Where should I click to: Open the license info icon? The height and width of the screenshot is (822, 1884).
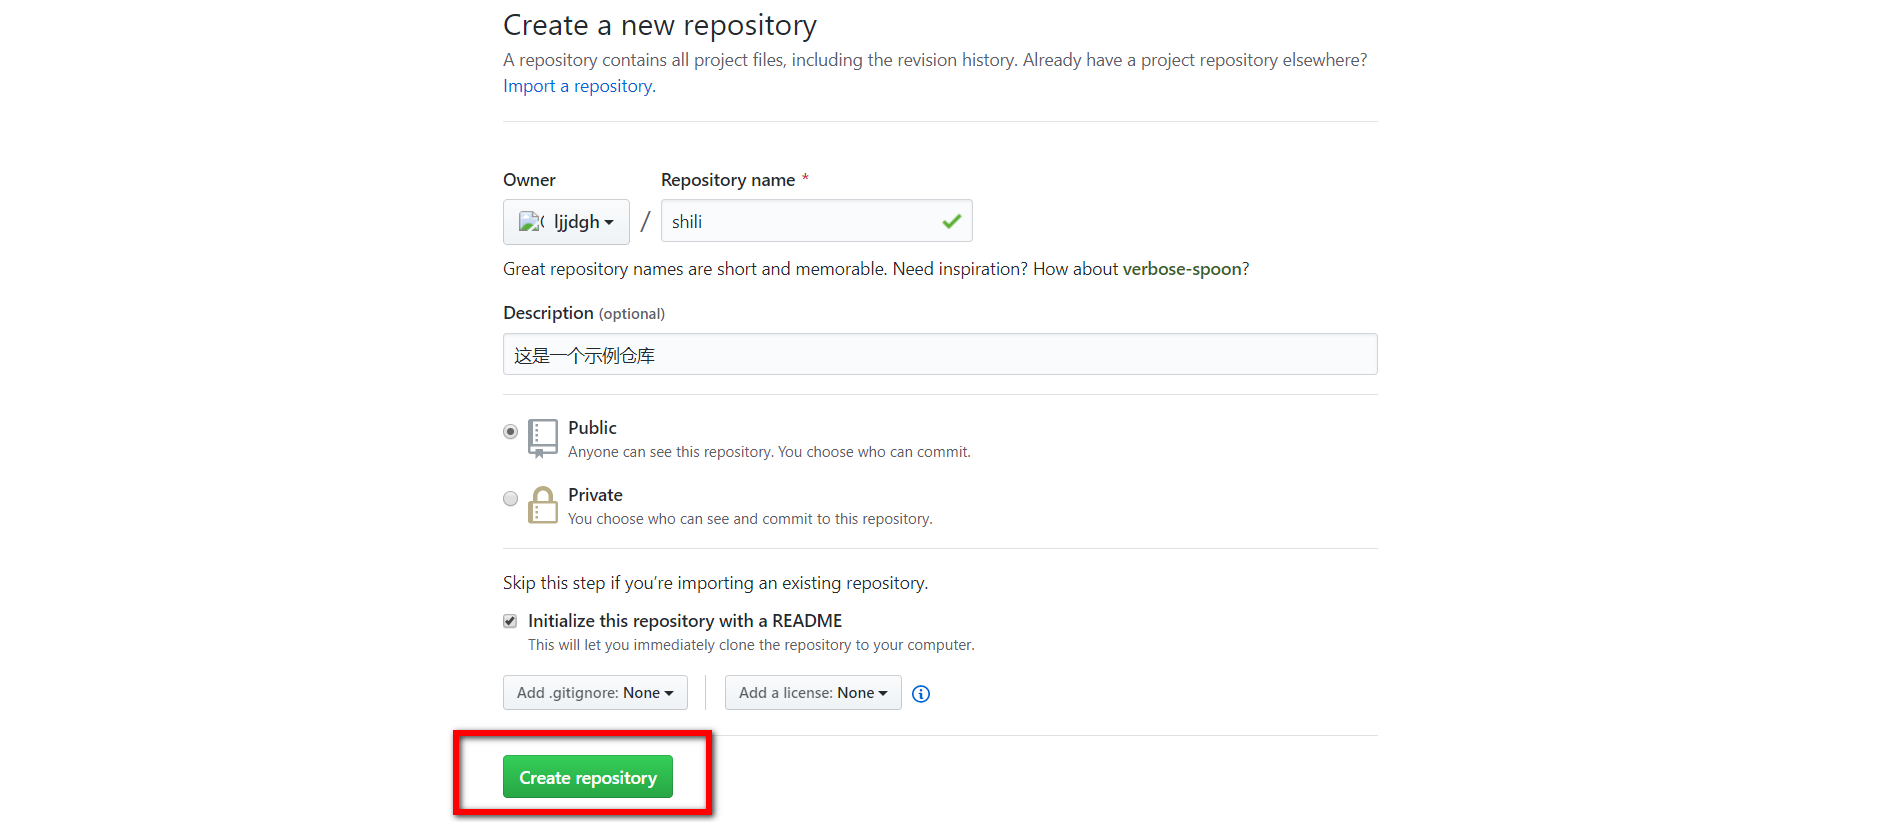[x=921, y=694]
